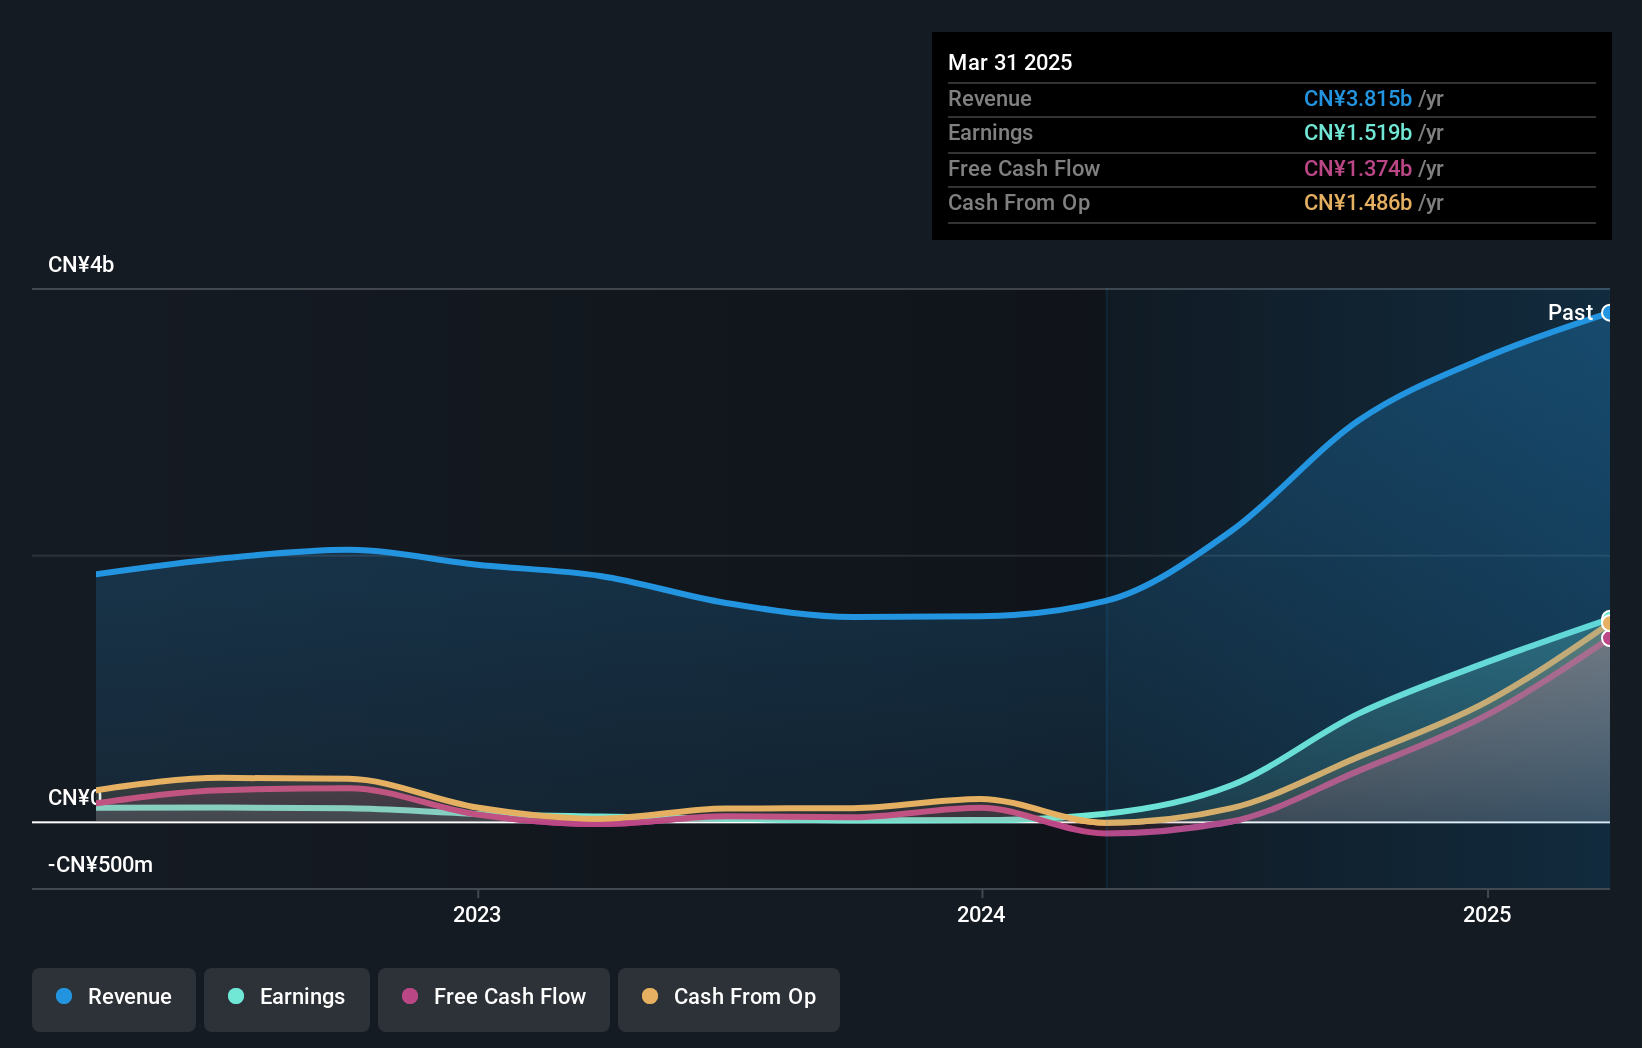Click the Past label on chart
This screenshot has width=1642, height=1048.
coord(1570,312)
